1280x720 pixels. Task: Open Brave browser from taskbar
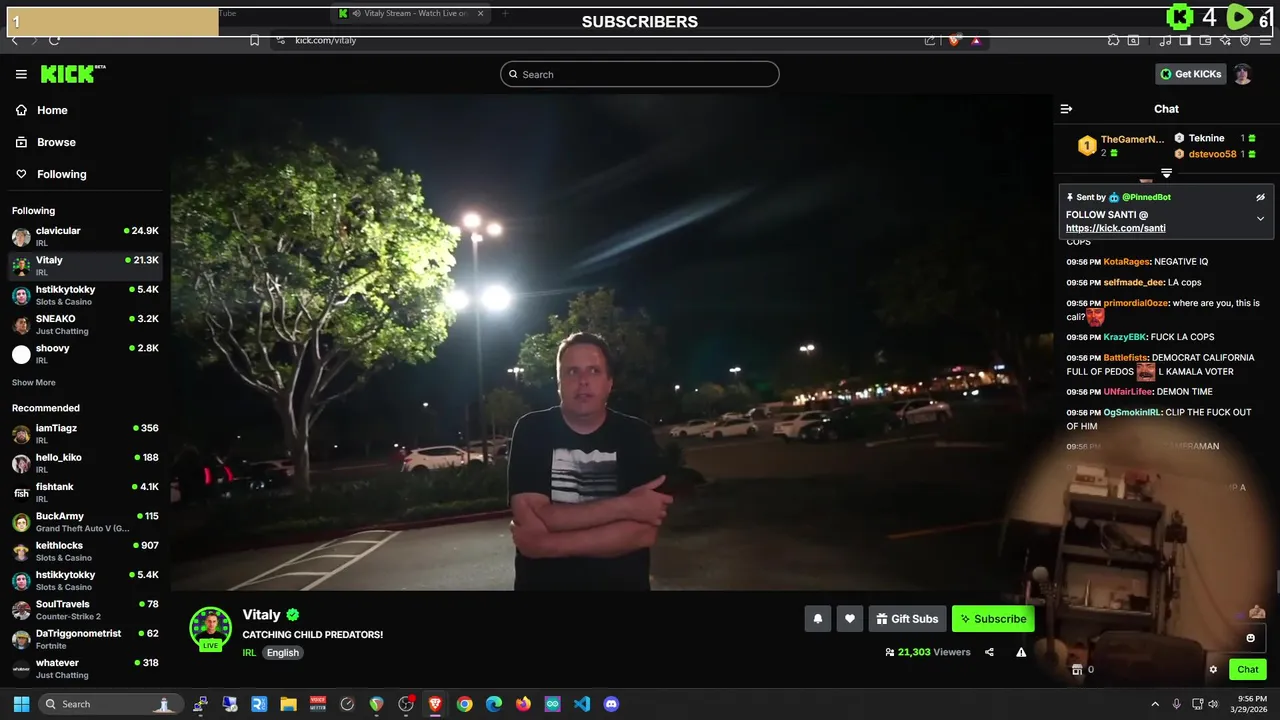[x=435, y=704]
